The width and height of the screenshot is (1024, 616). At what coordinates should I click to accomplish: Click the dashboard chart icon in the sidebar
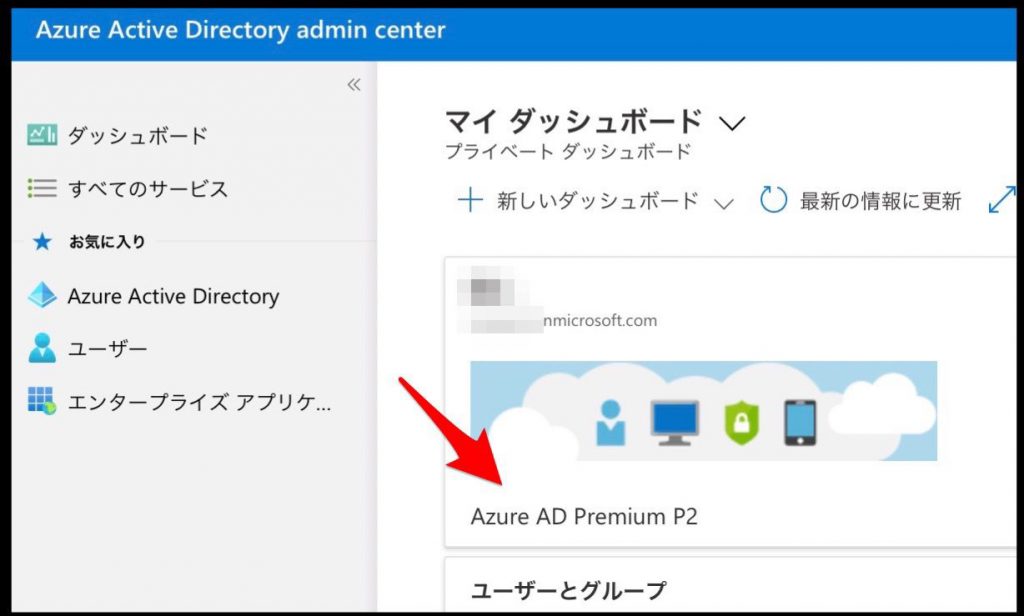42,135
